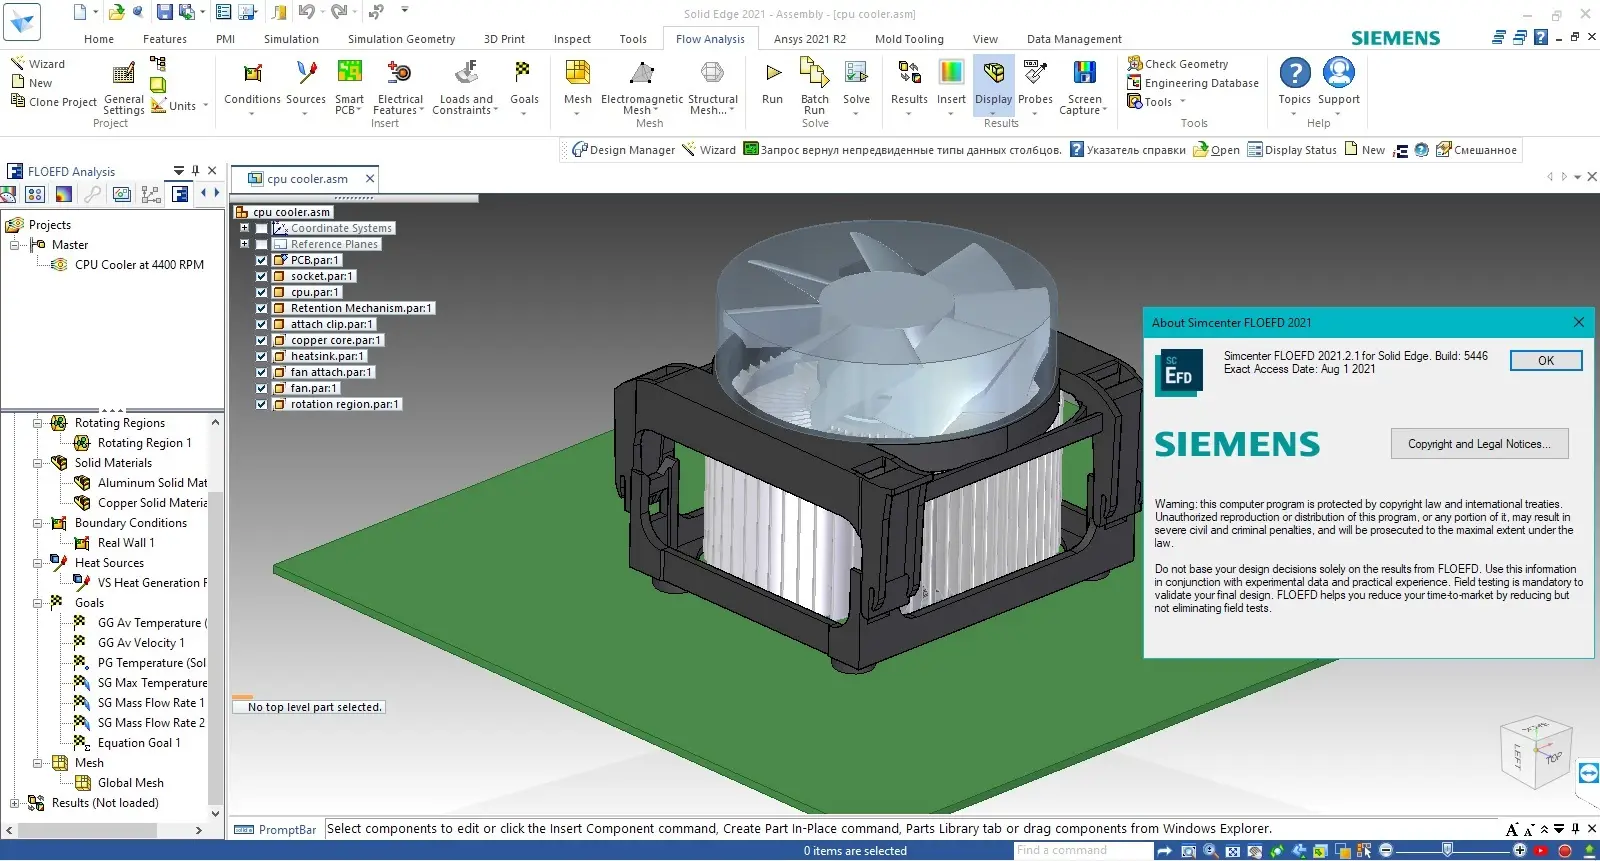Image resolution: width=1600 pixels, height=861 pixels.
Task: Collapse the Solid Materials node
Action: click(37, 463)
